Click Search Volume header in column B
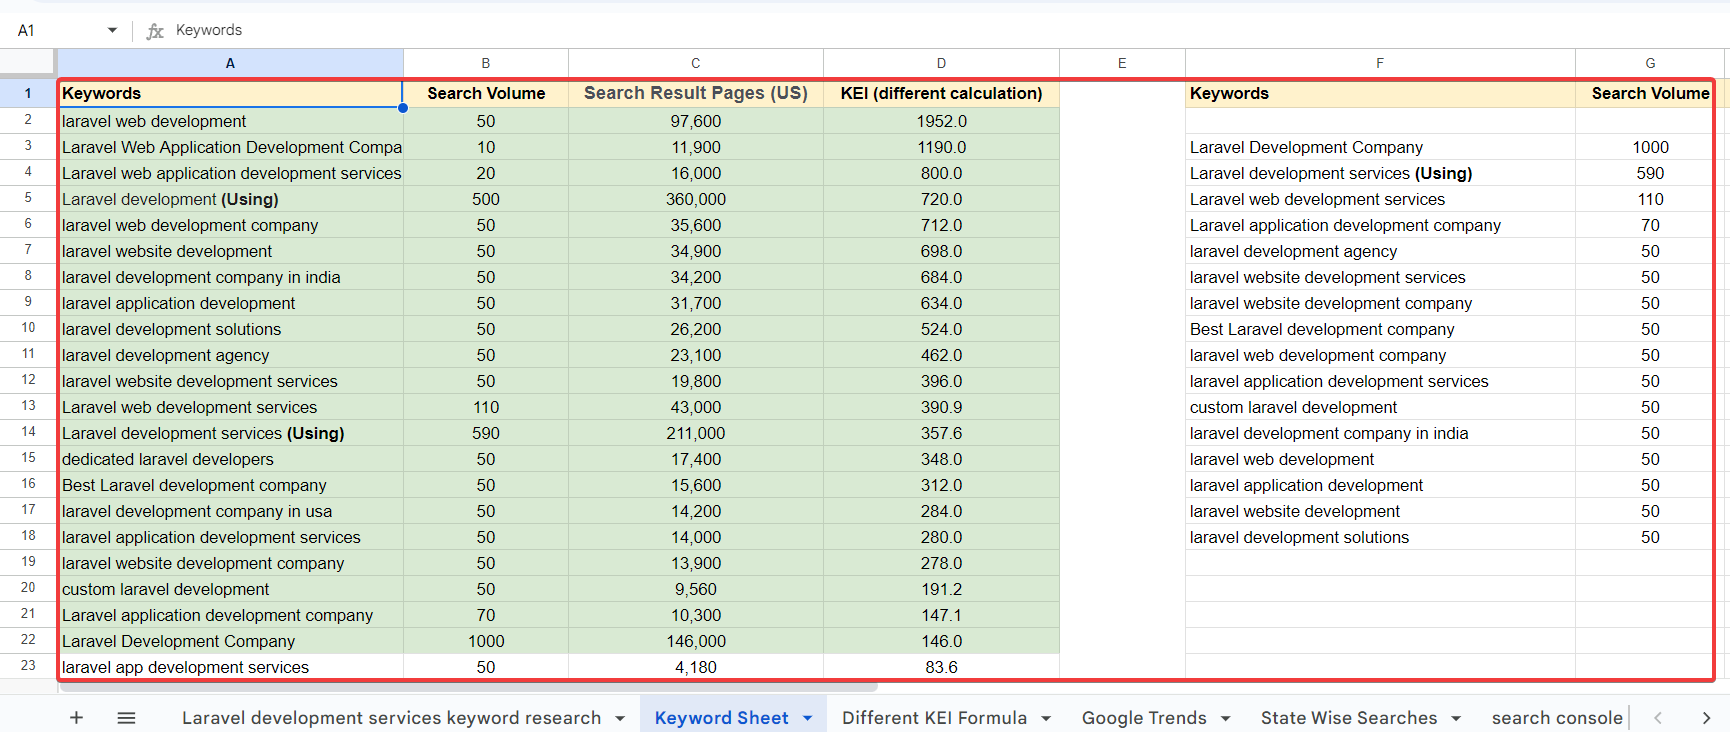The width and height of the screenshot is (1730, 732). coord(486,93)
